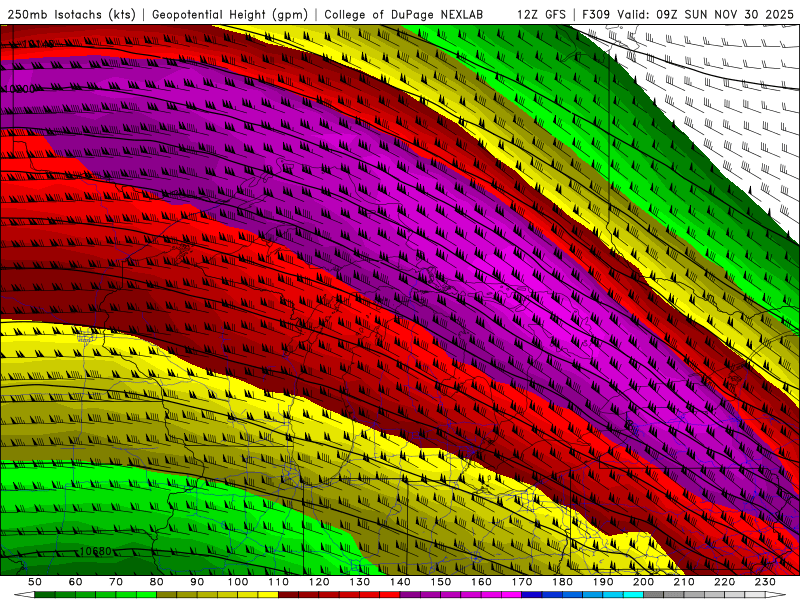The width and height of the screenshot is (800, 600).
Task: Click the 150 value on the color scale
Action: 441,582
